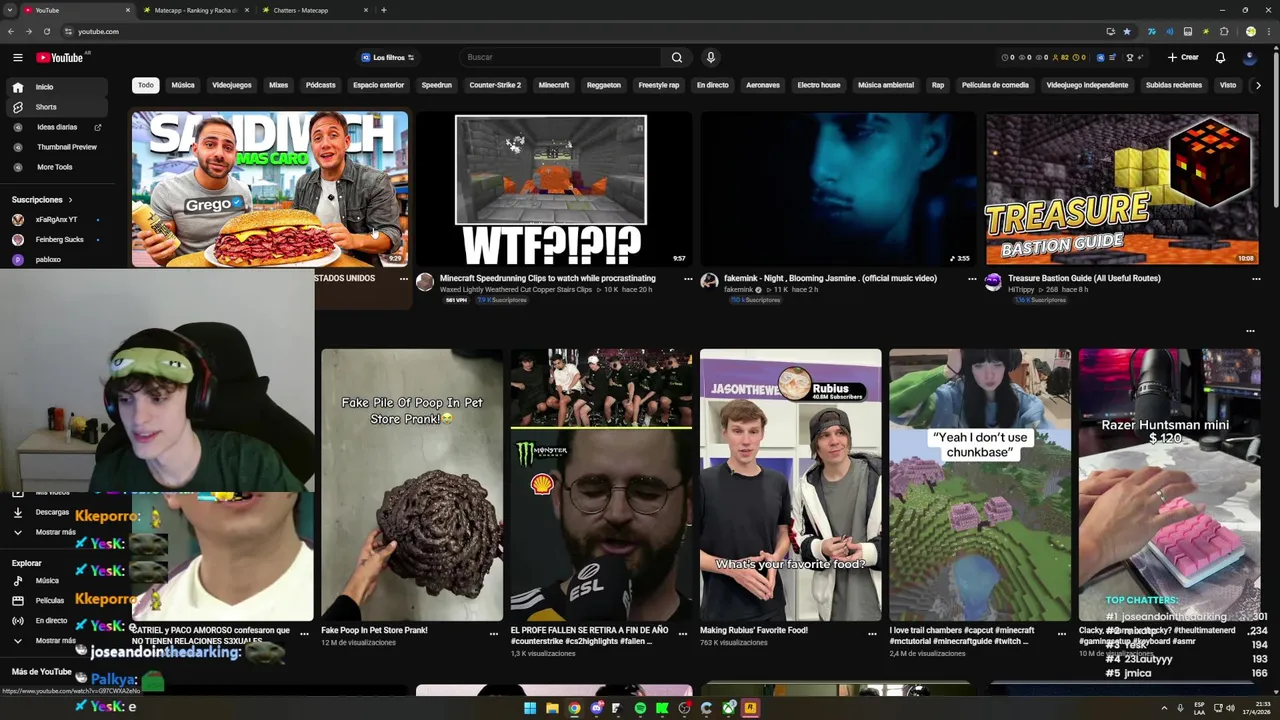
Task: Open Thumbnail Preview sidebar entry
Action: (56, 147)
